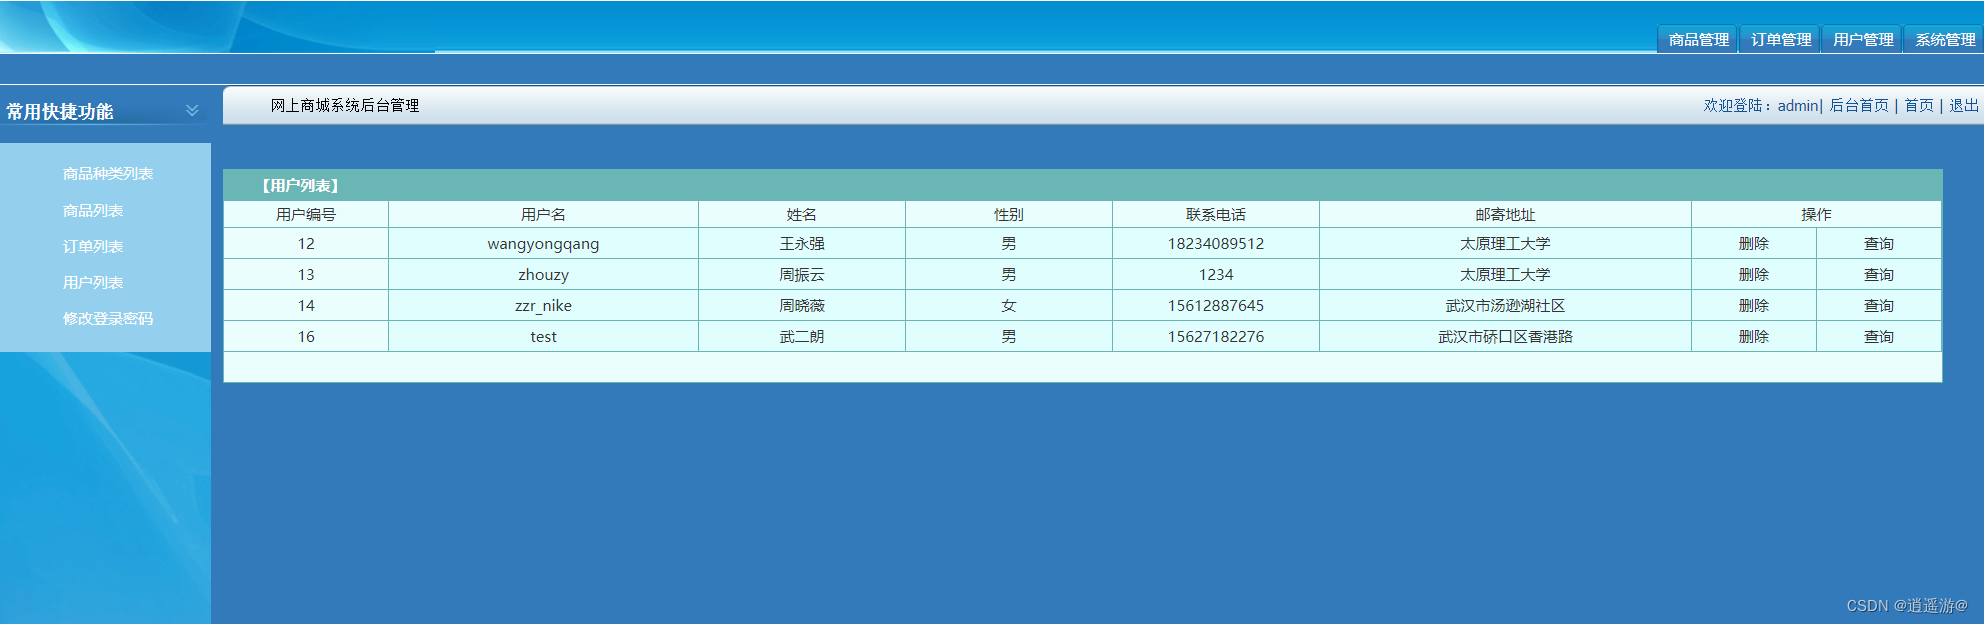Click the 邮寄地址 column header
The width and height of the screenshot is (1984, 624).
(1505, 215)
